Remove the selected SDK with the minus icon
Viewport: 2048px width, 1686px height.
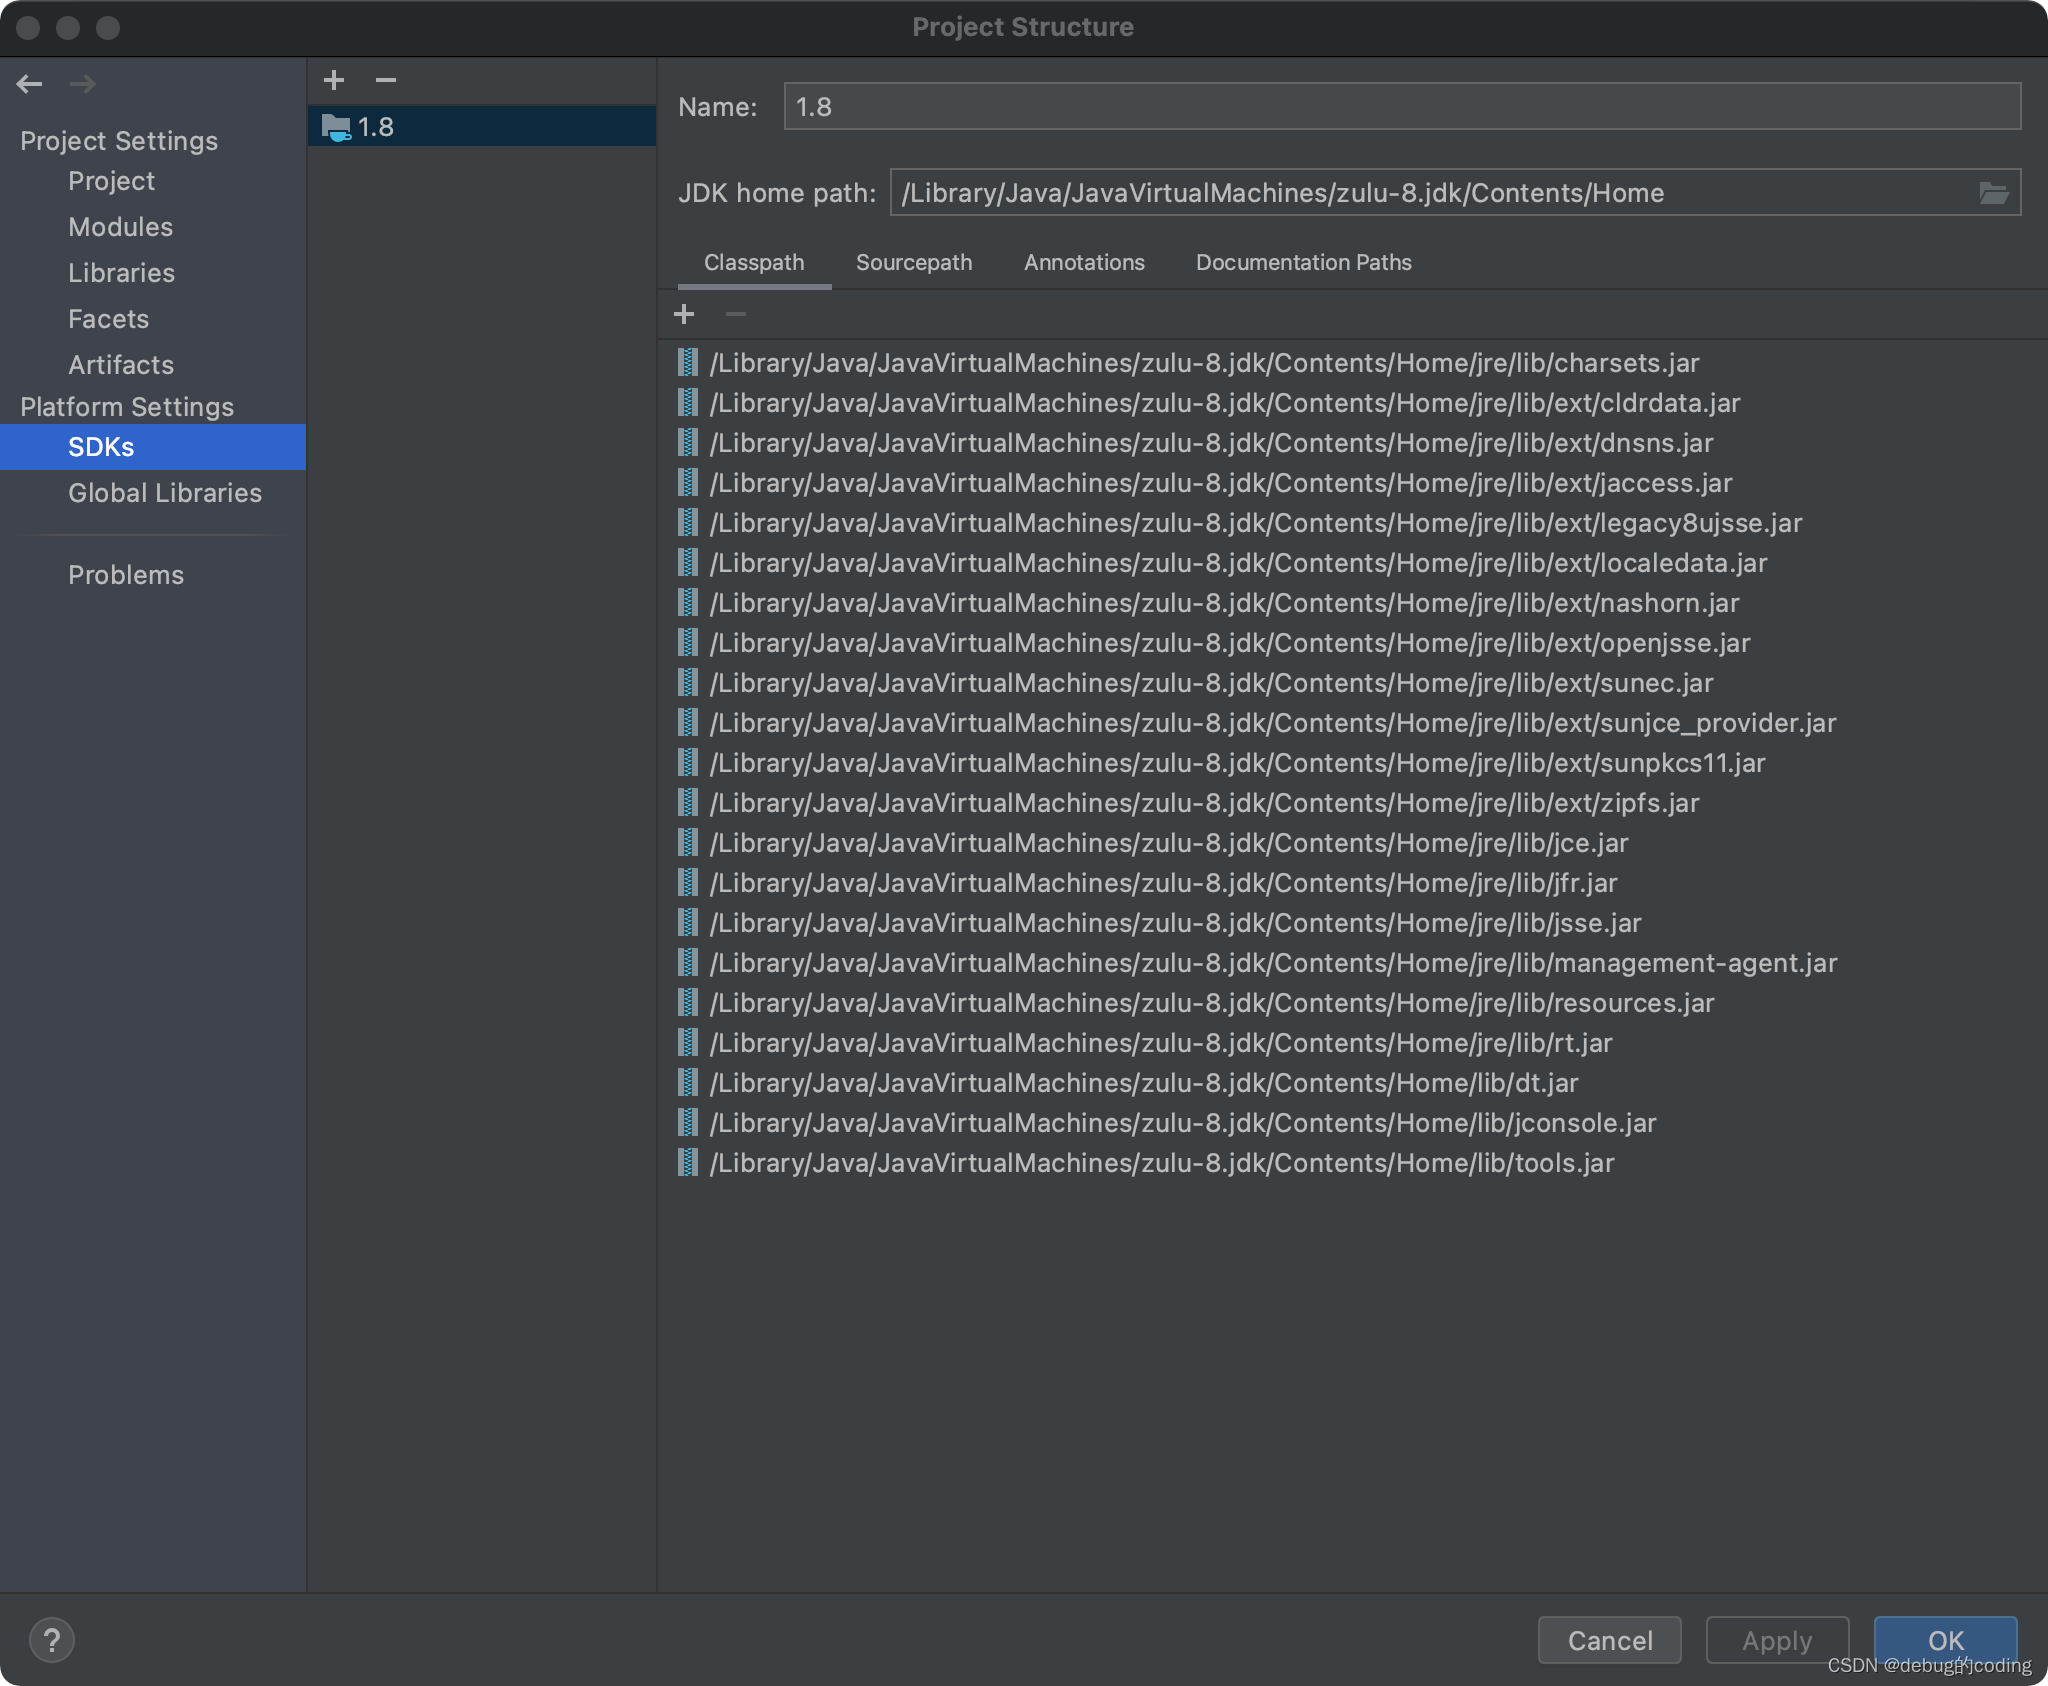pos(387,80)
